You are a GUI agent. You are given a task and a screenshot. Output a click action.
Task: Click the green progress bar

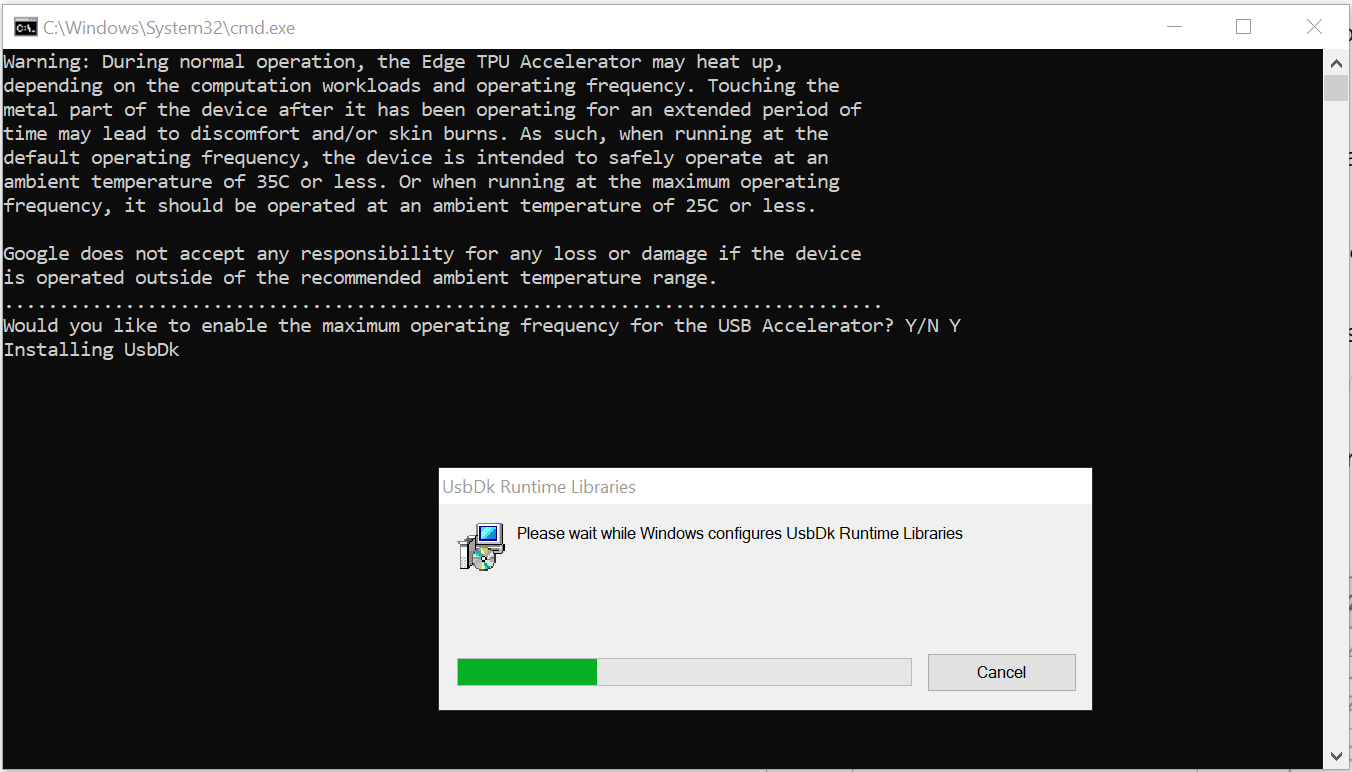pos(525,671)
